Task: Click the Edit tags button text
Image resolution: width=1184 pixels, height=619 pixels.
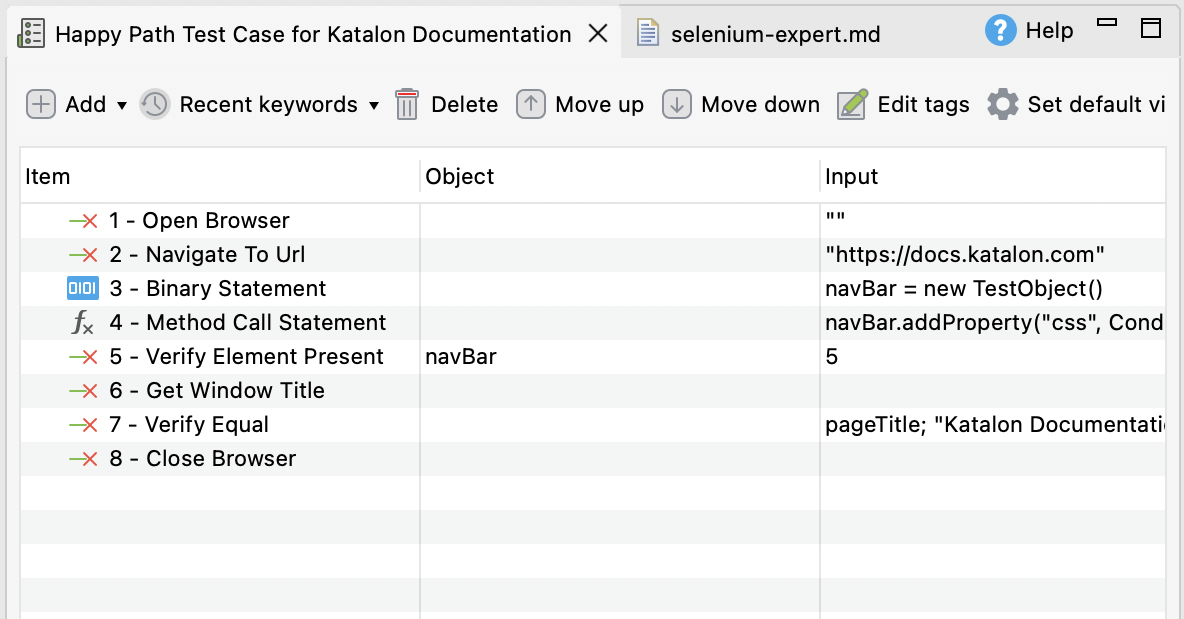Action: coord(922,104)
